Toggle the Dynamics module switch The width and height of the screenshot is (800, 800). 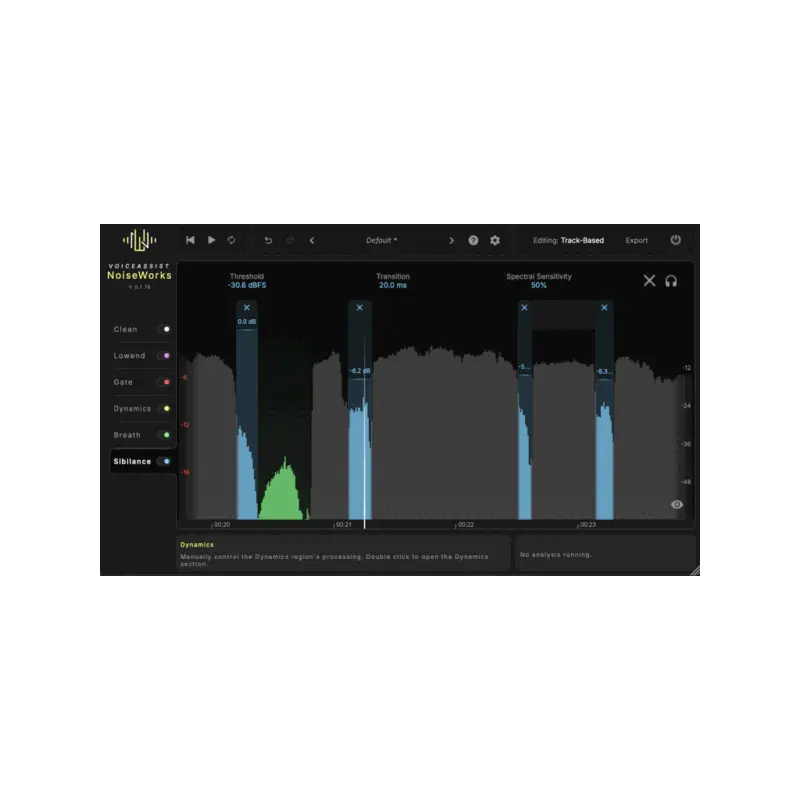[x=164, y=409]
